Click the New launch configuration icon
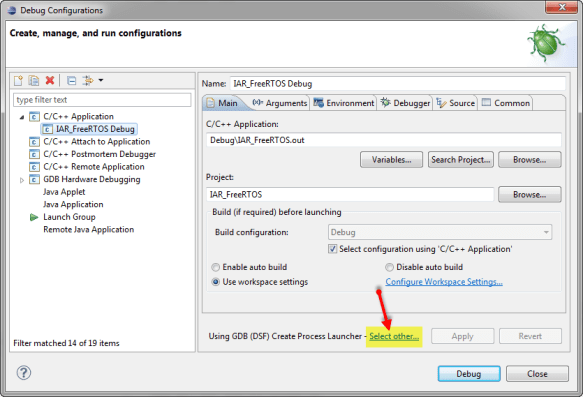This screenshot has height=397, width=583. [18, 80]
